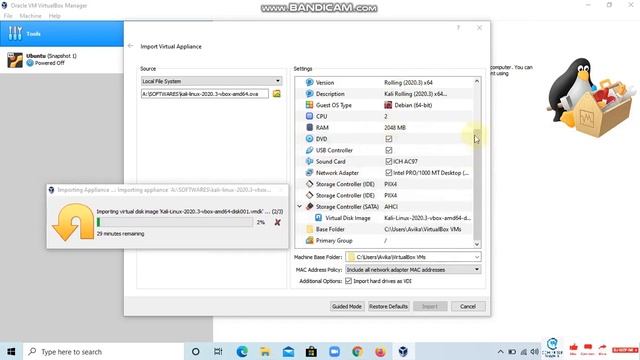Toggle Import hard drives as VDI
640x360 pixels.
349,281
